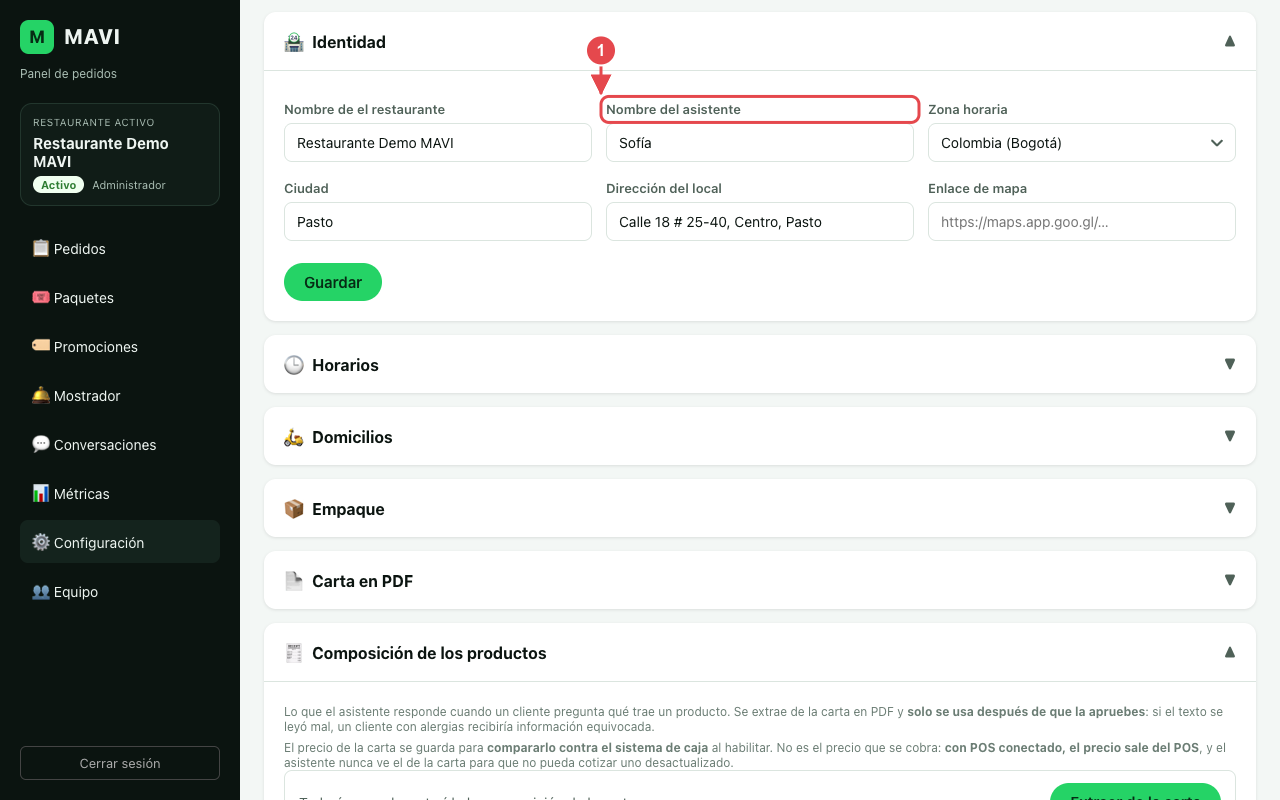
Task: Collapse the Identidad section arrow
Action: (1230, 41)
